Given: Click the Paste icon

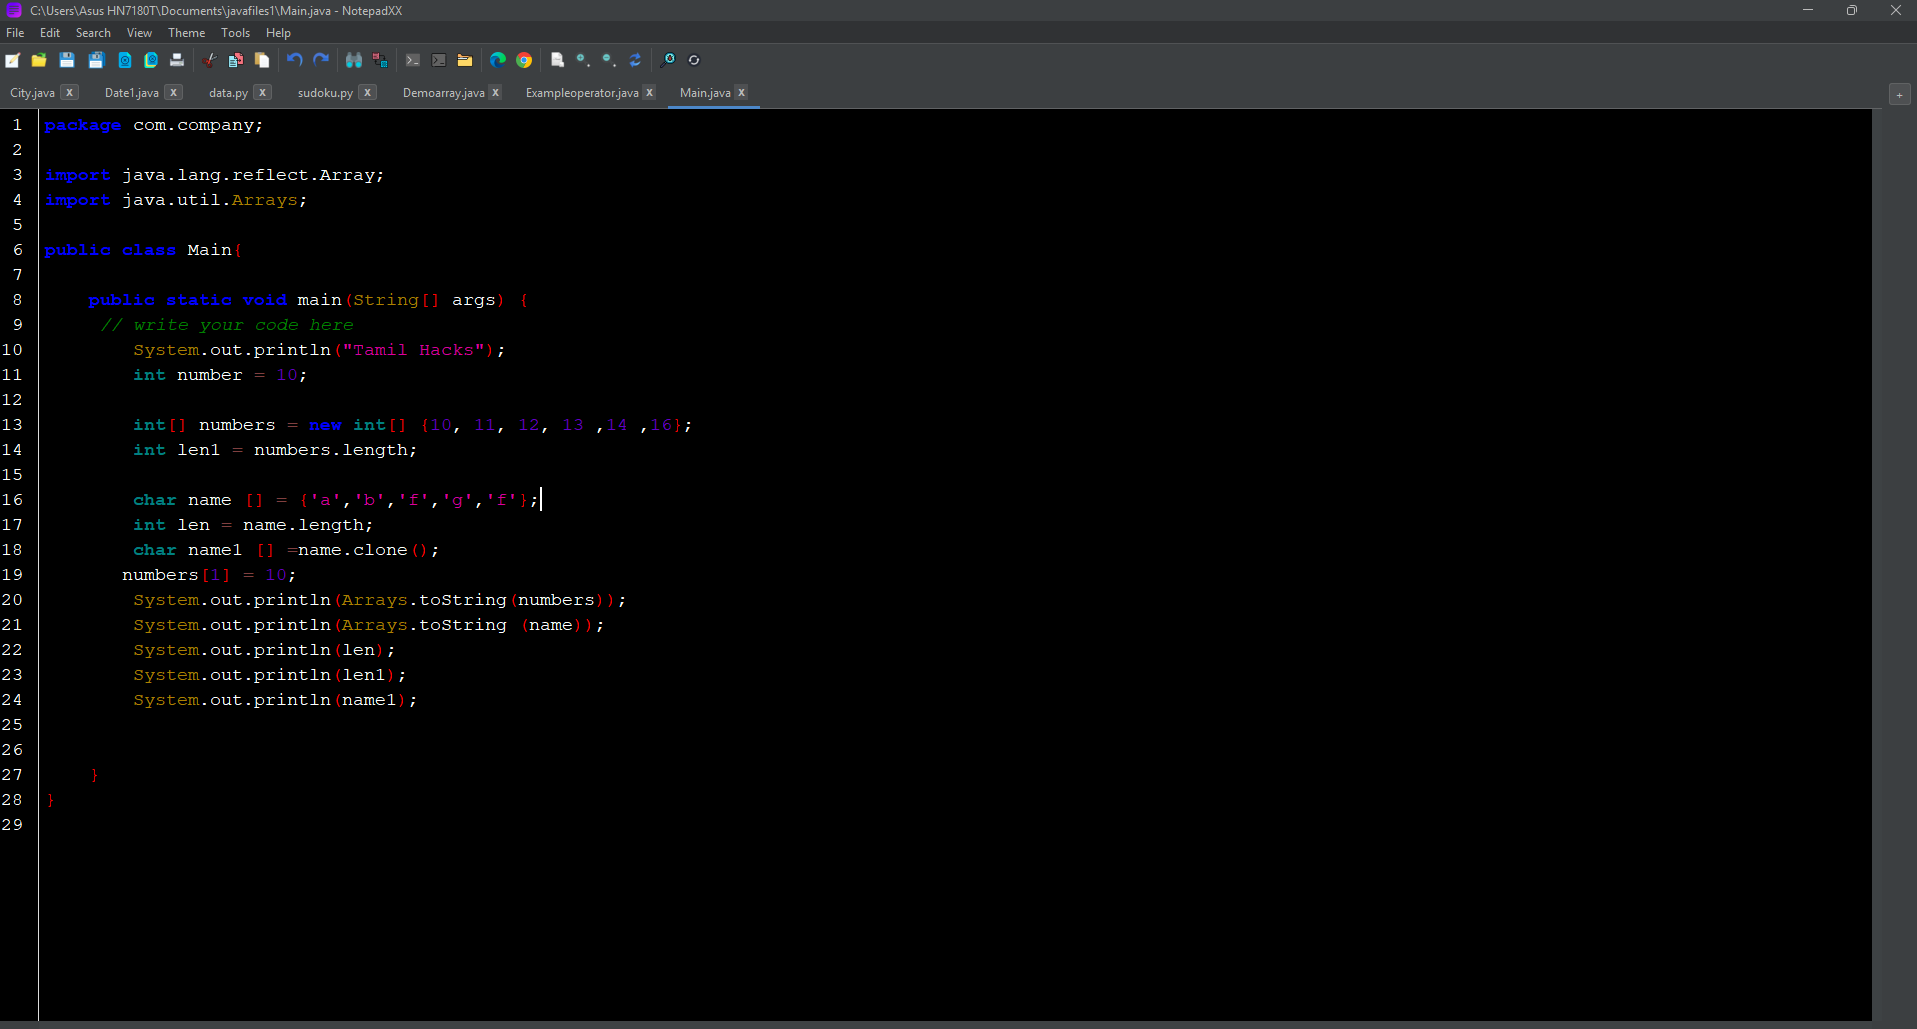Looking at the screenshot, I should pyautogui.click(x=262, y=60).
